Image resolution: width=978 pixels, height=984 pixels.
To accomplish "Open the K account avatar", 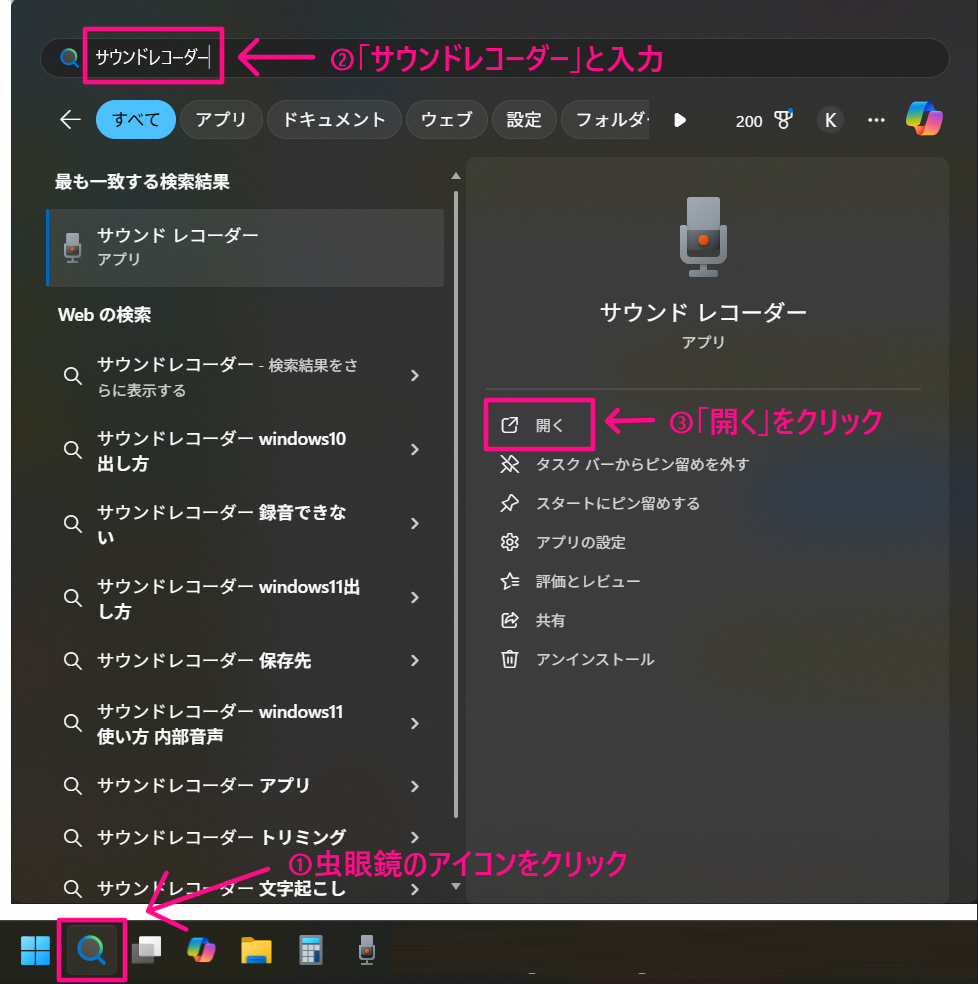I will coord(830,120).
